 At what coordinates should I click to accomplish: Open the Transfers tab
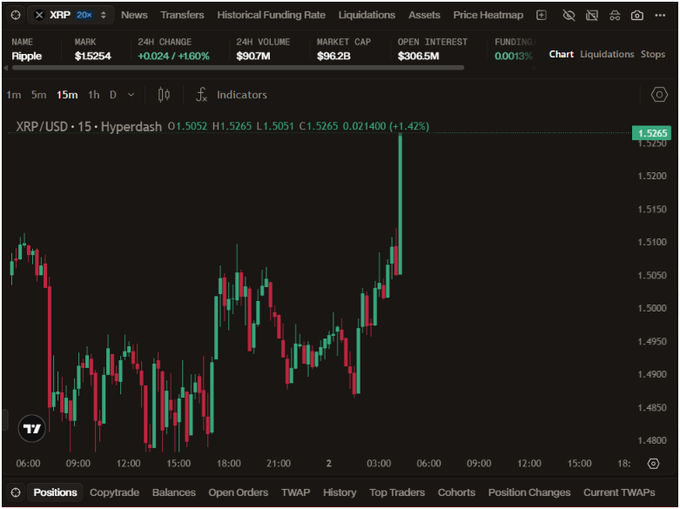[x=182, y=15]
